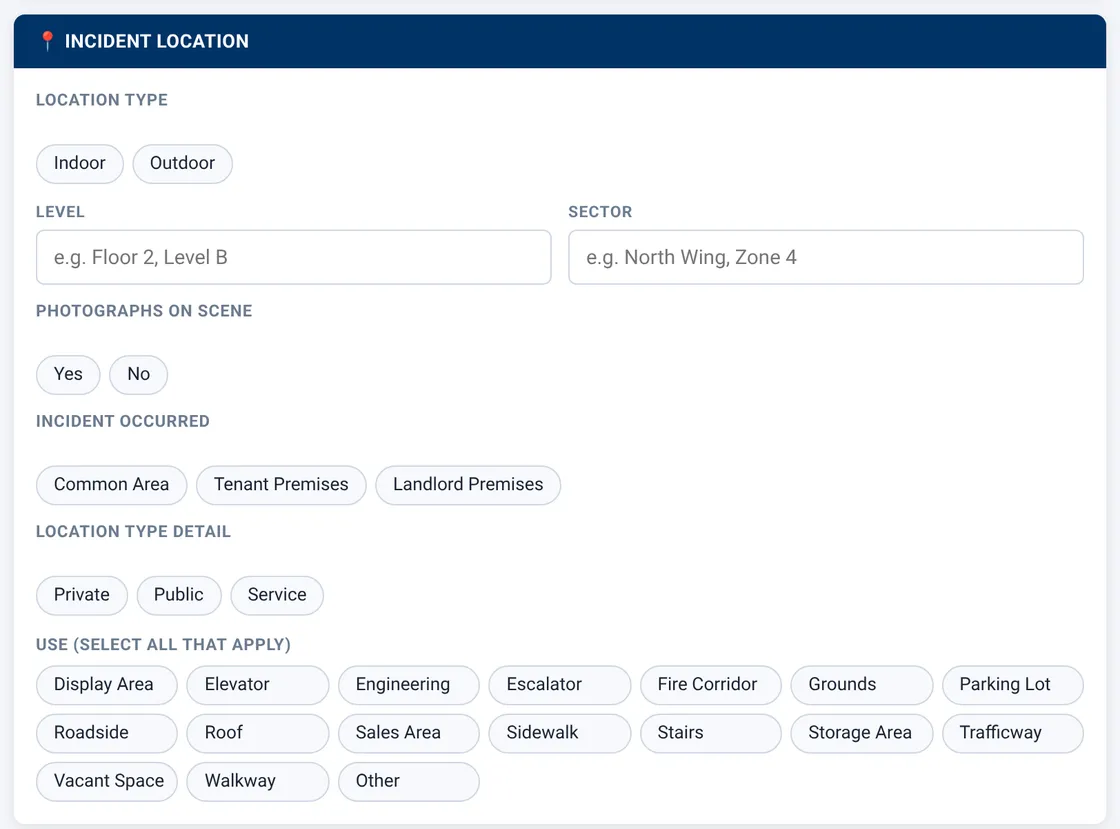Click the red location pin icon

47,41
